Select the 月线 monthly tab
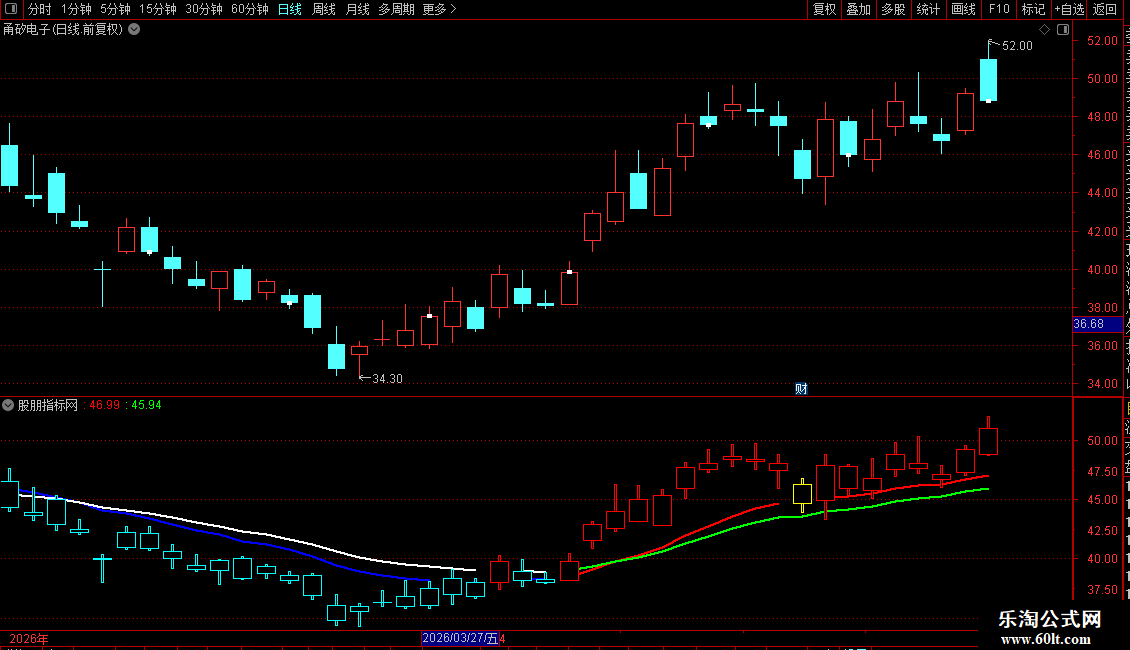Image resolution: width=1130 pixels, height=650 pixels. coord(357,9)
